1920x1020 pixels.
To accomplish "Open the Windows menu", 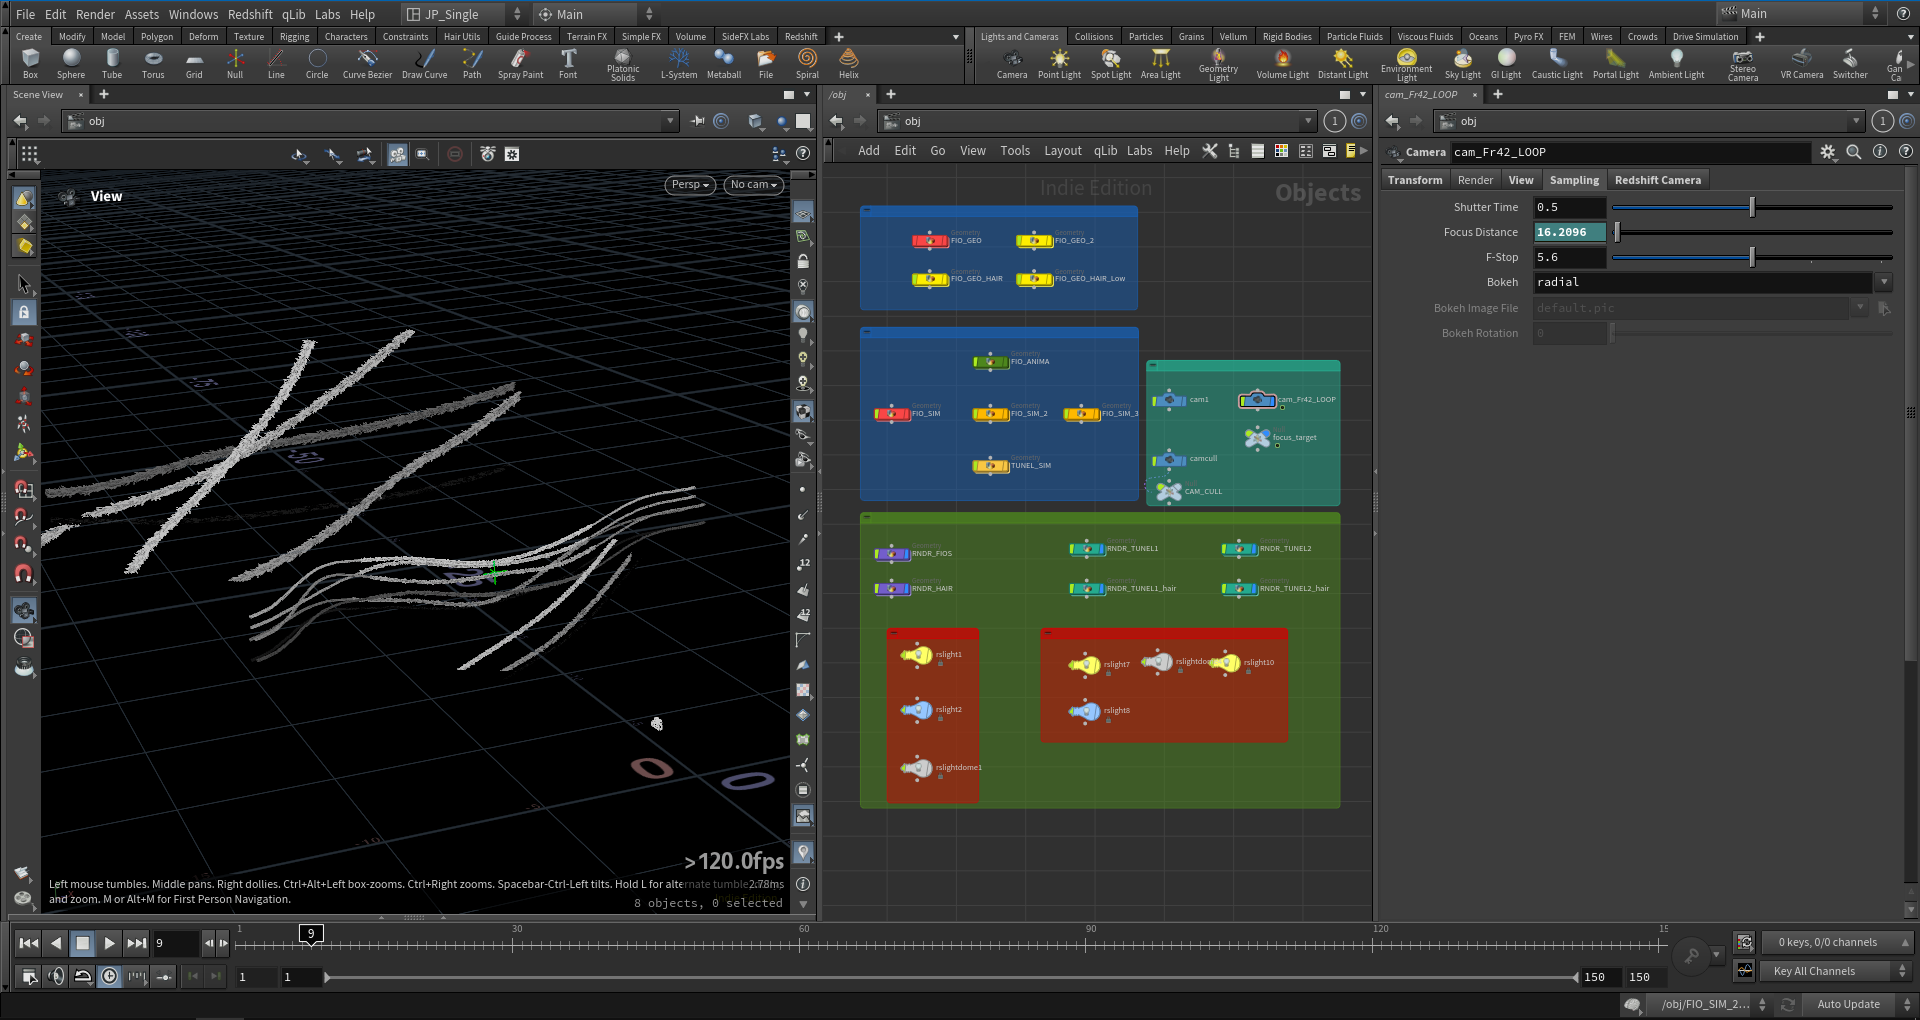I will point(193,14).
